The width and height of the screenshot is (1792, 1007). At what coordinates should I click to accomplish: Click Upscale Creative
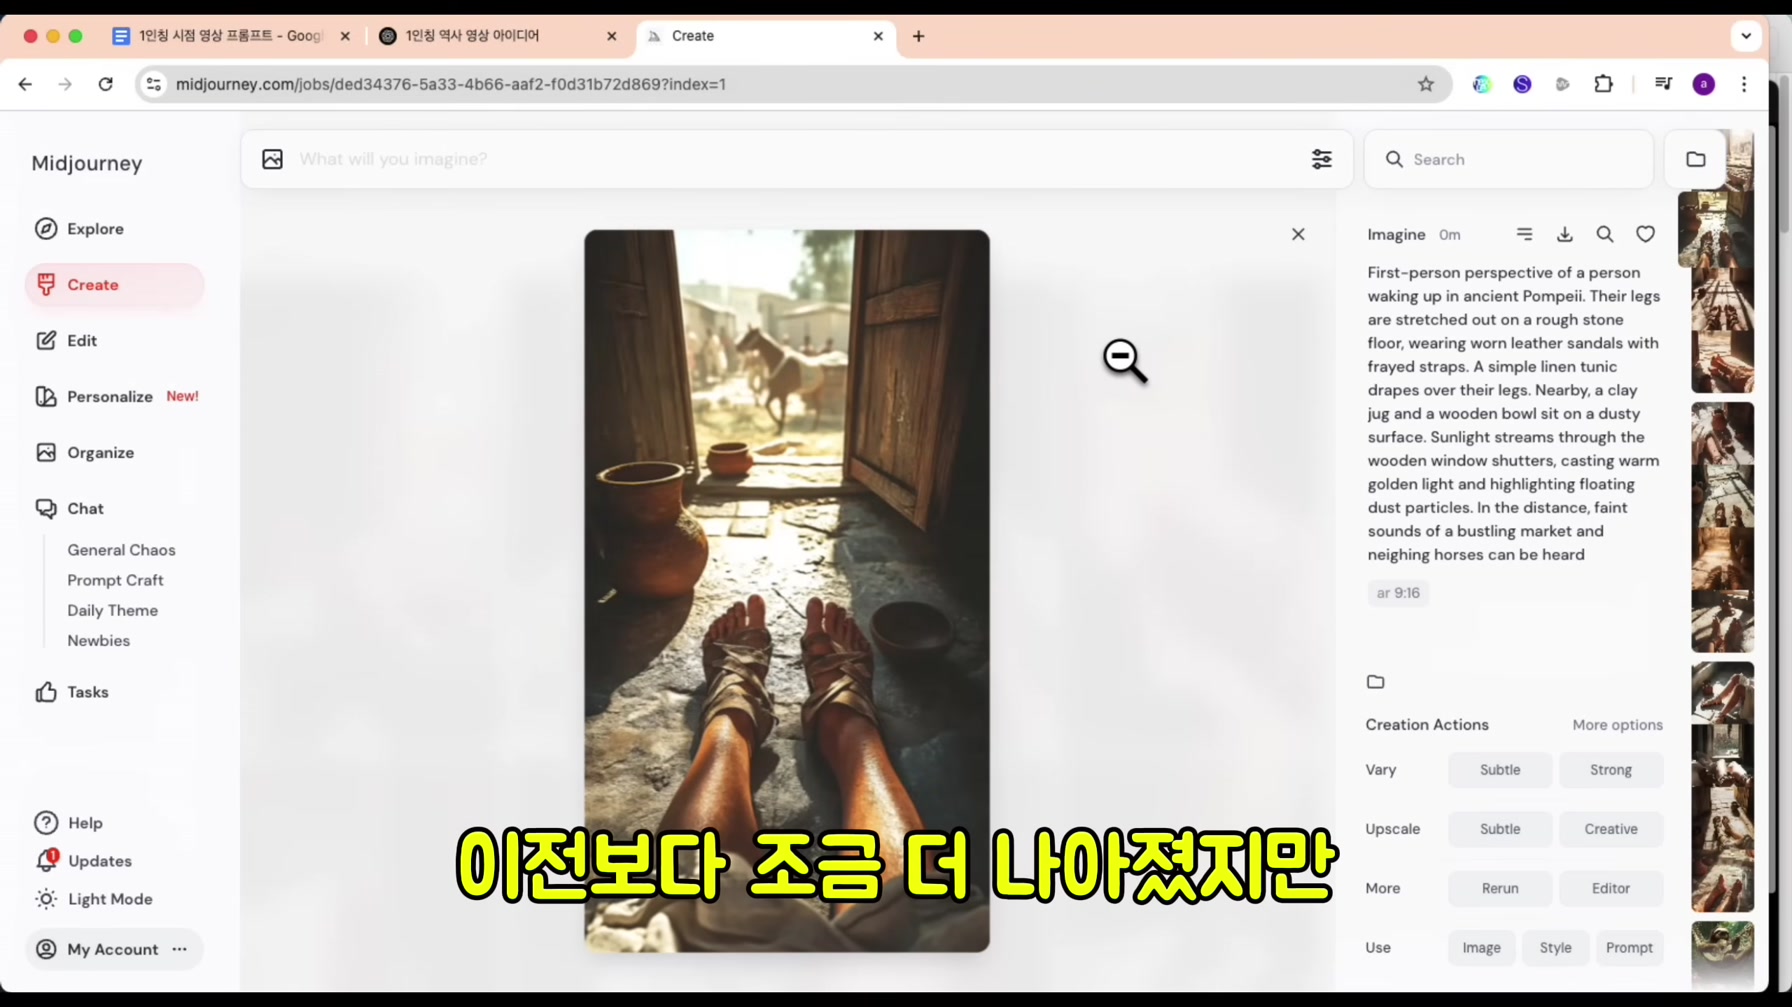(x=1610, y=829)
